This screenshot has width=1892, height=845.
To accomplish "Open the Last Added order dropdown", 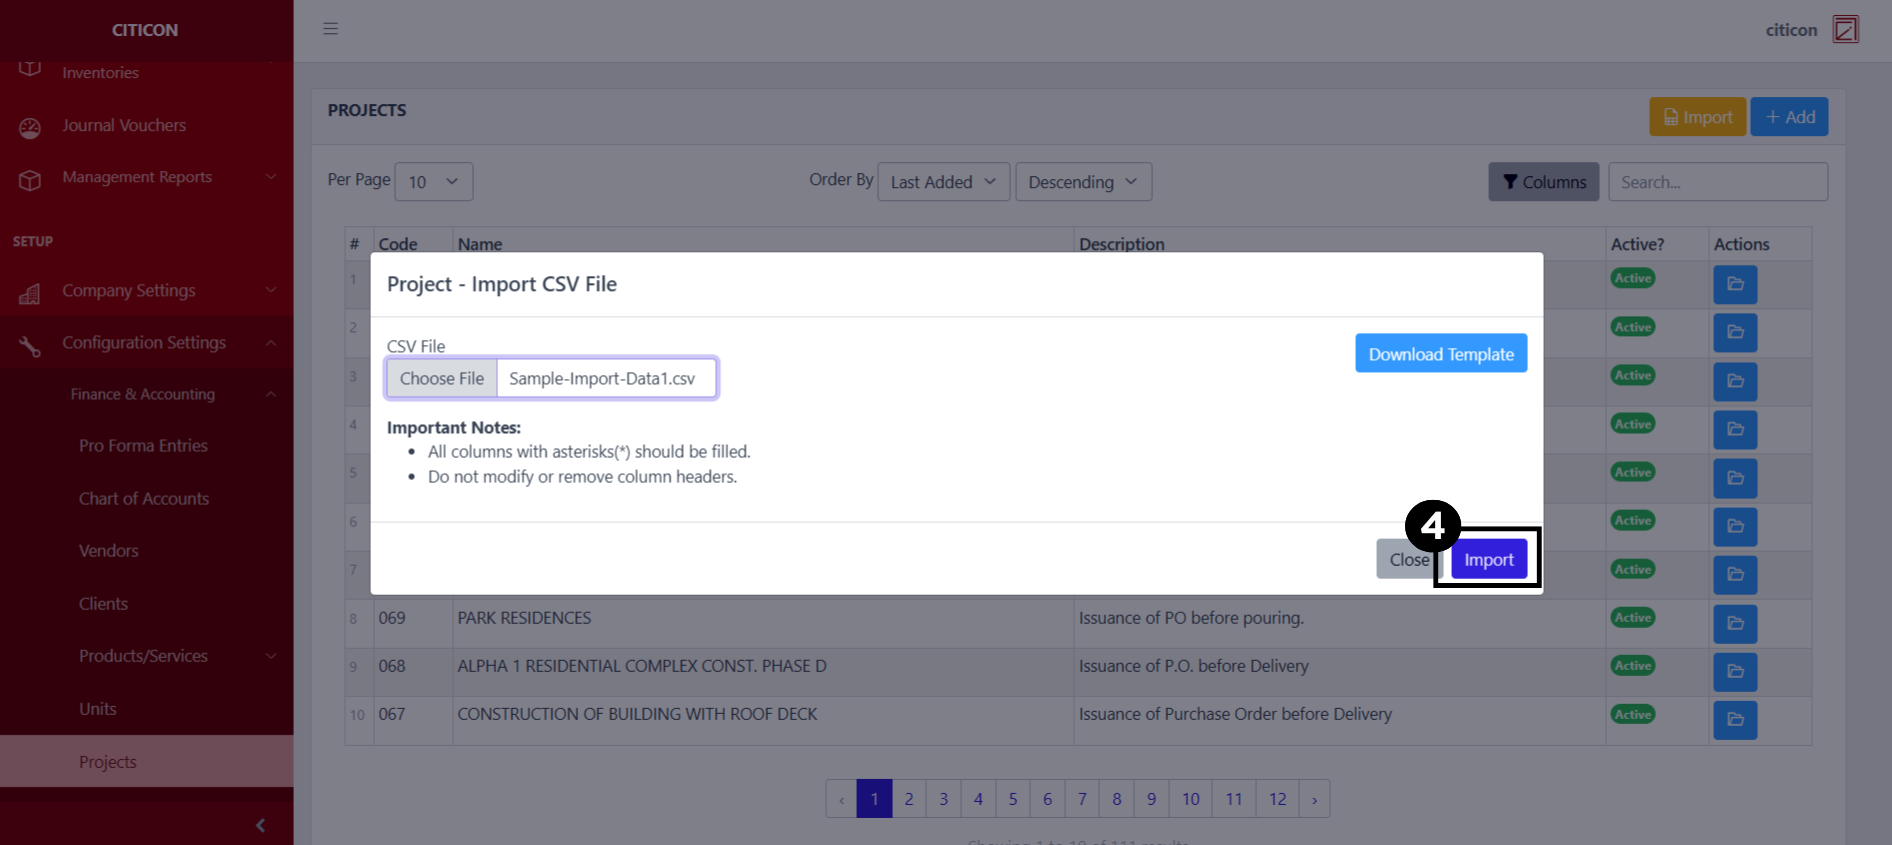I will 943,182.
